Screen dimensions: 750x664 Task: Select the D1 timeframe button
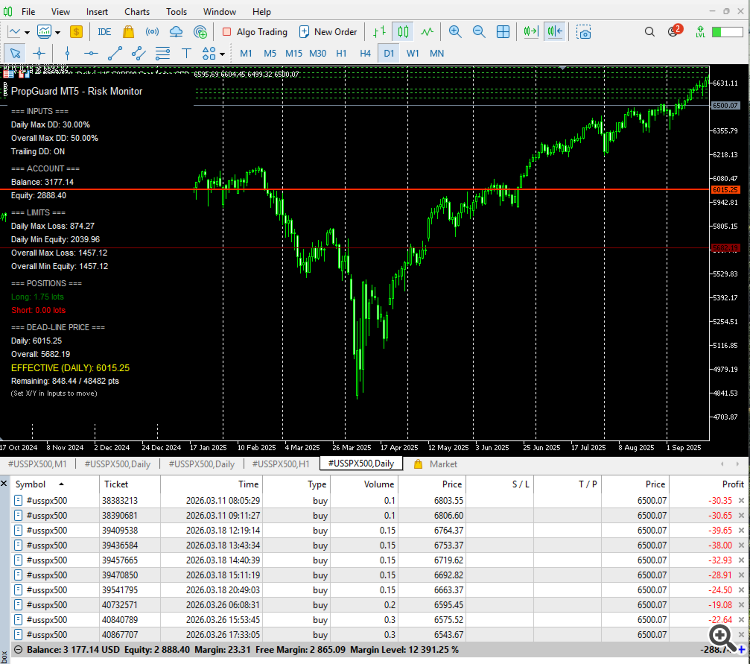click(388, 54)
